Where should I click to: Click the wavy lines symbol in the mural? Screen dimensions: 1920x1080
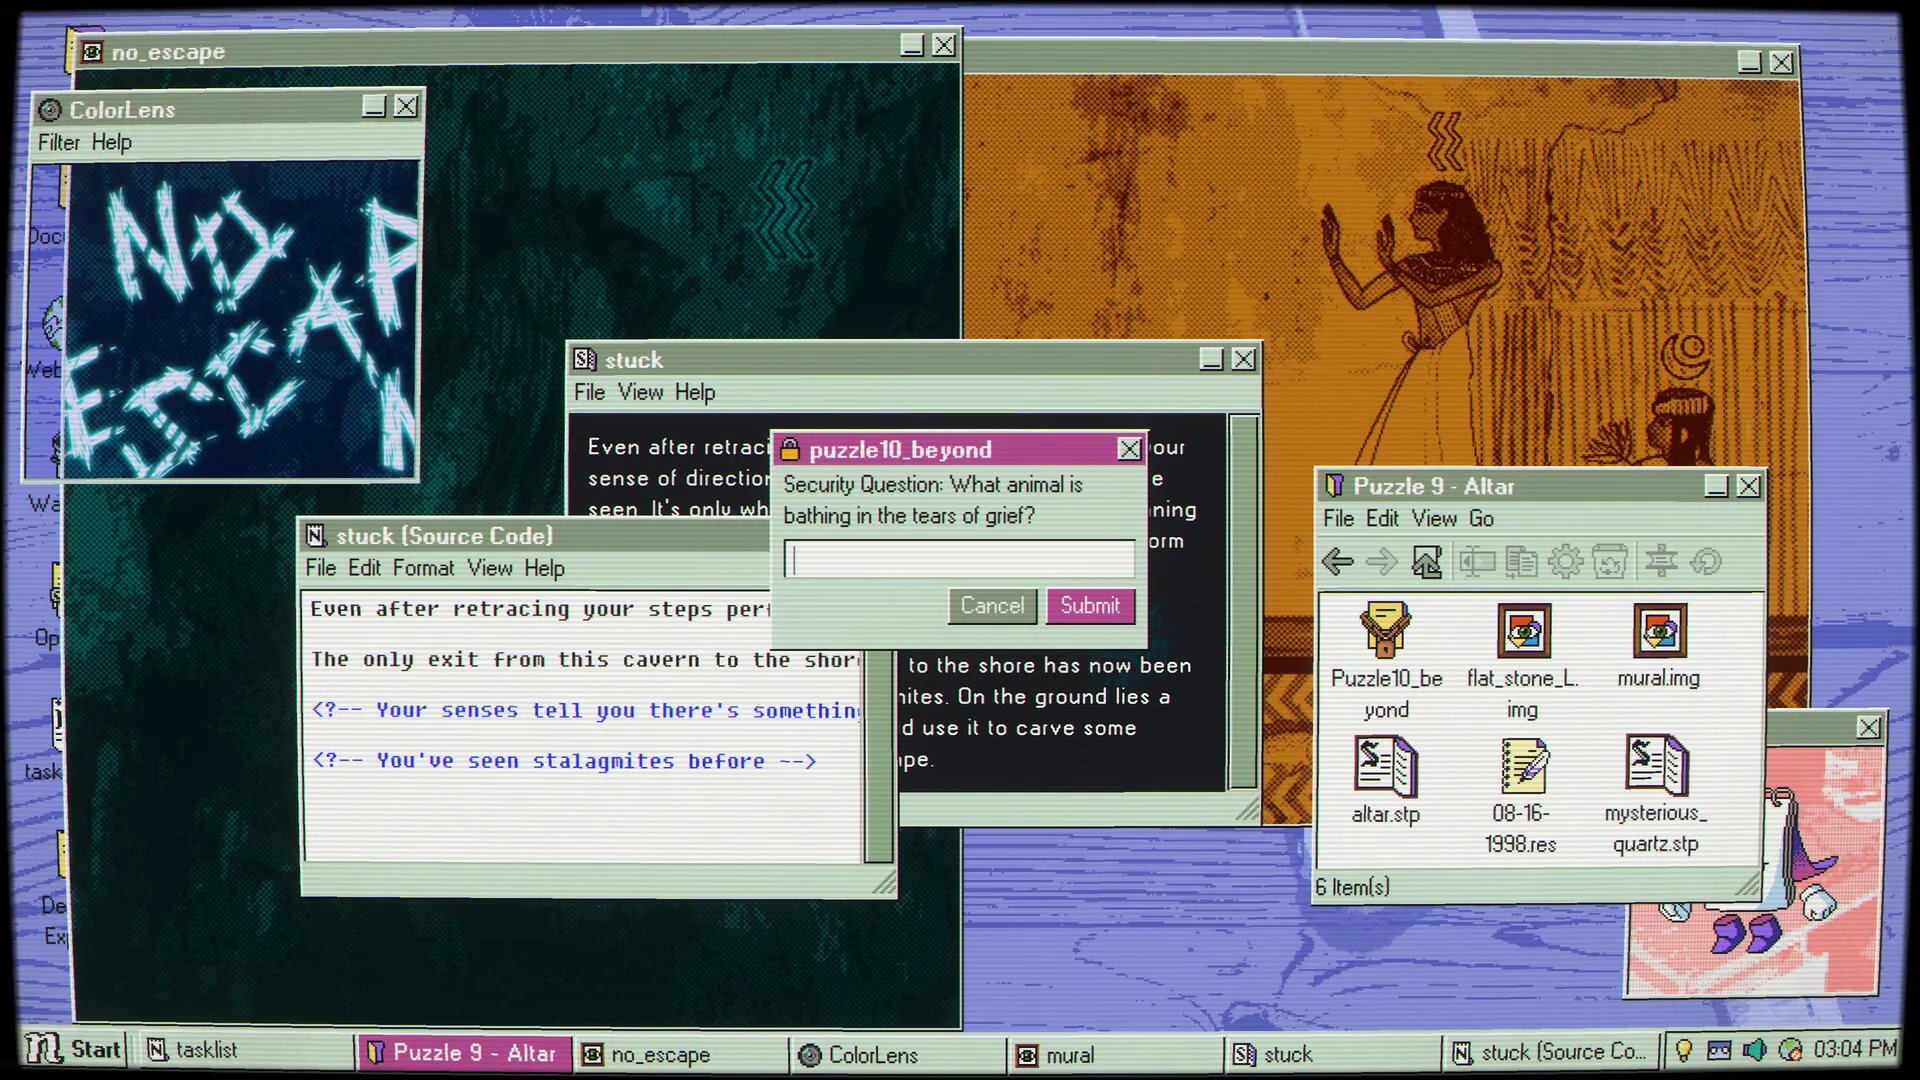(x=1444, y=141)
